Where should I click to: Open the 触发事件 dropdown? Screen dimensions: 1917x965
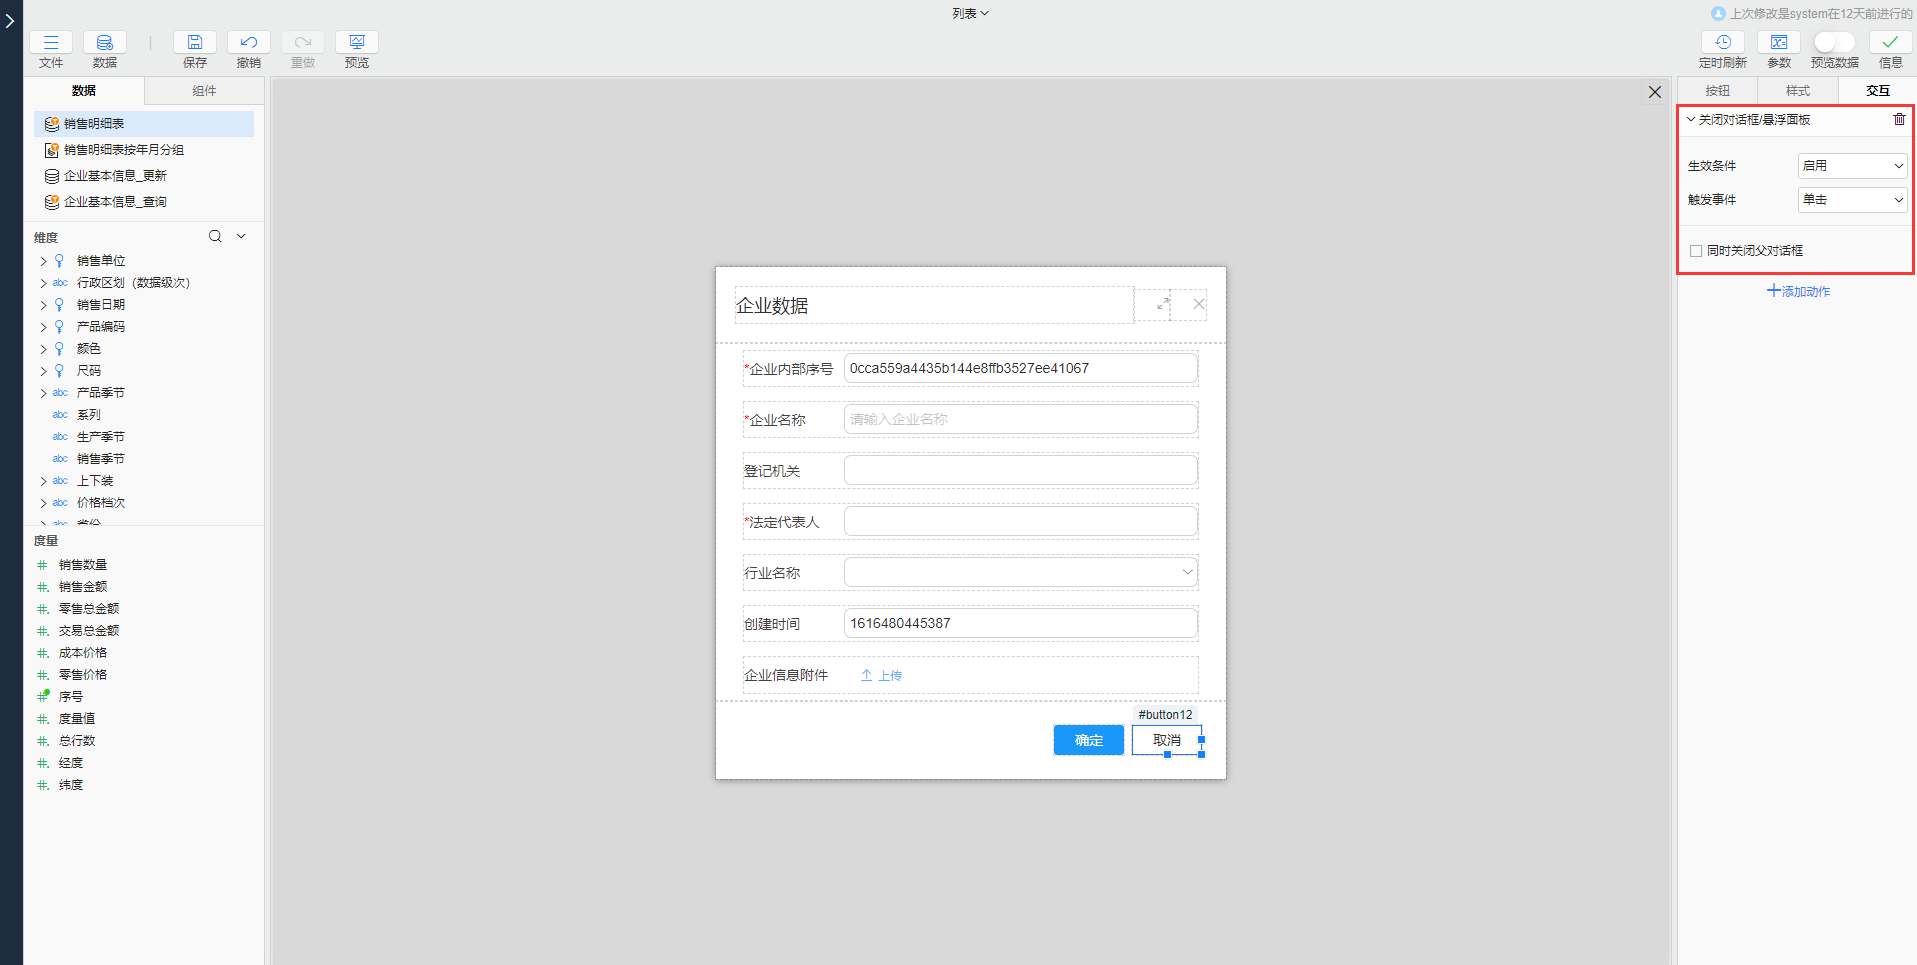pos(1852,200)
